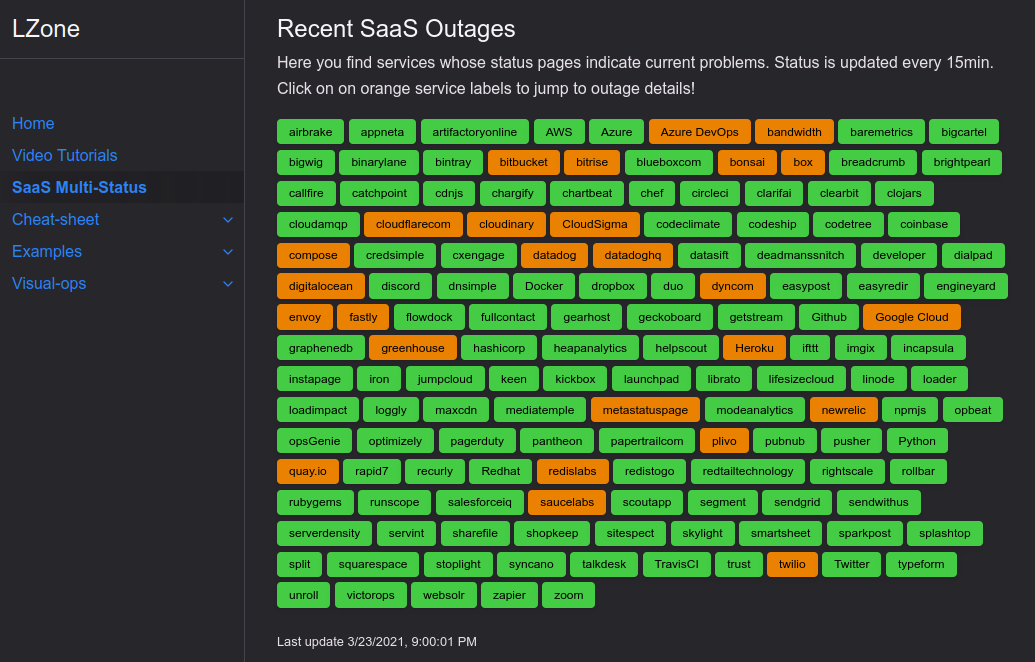Click the LZone site title
Screen dimensions: 1035x662
click(x=46, y=28)
